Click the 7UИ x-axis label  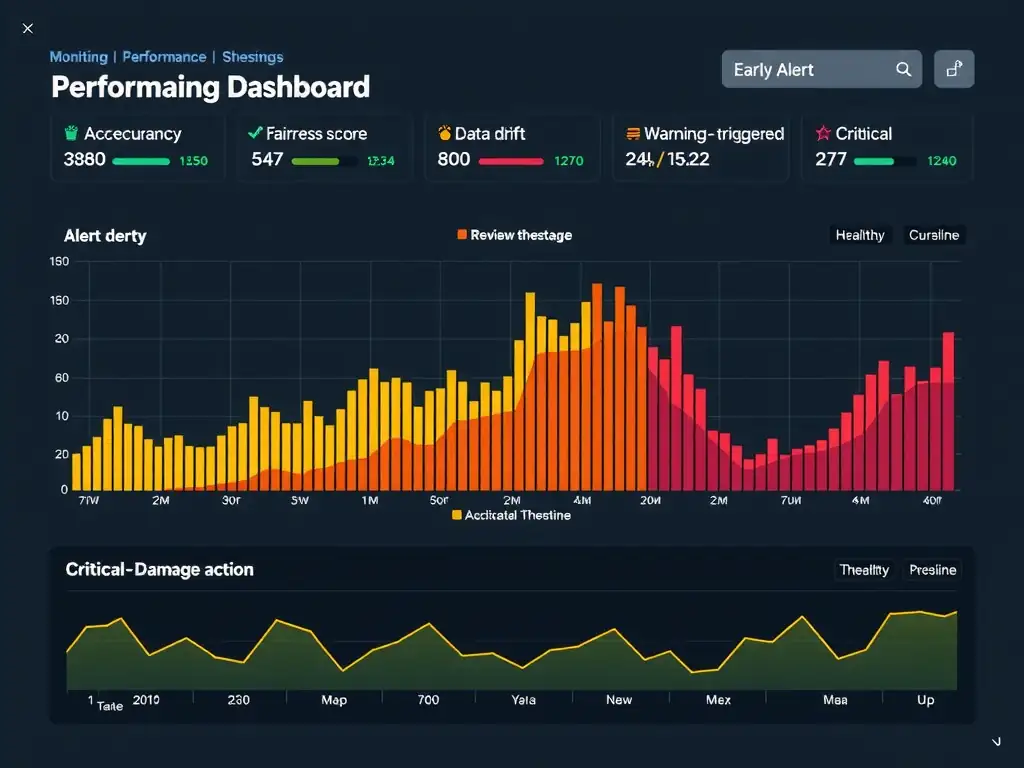coord(791,500)
